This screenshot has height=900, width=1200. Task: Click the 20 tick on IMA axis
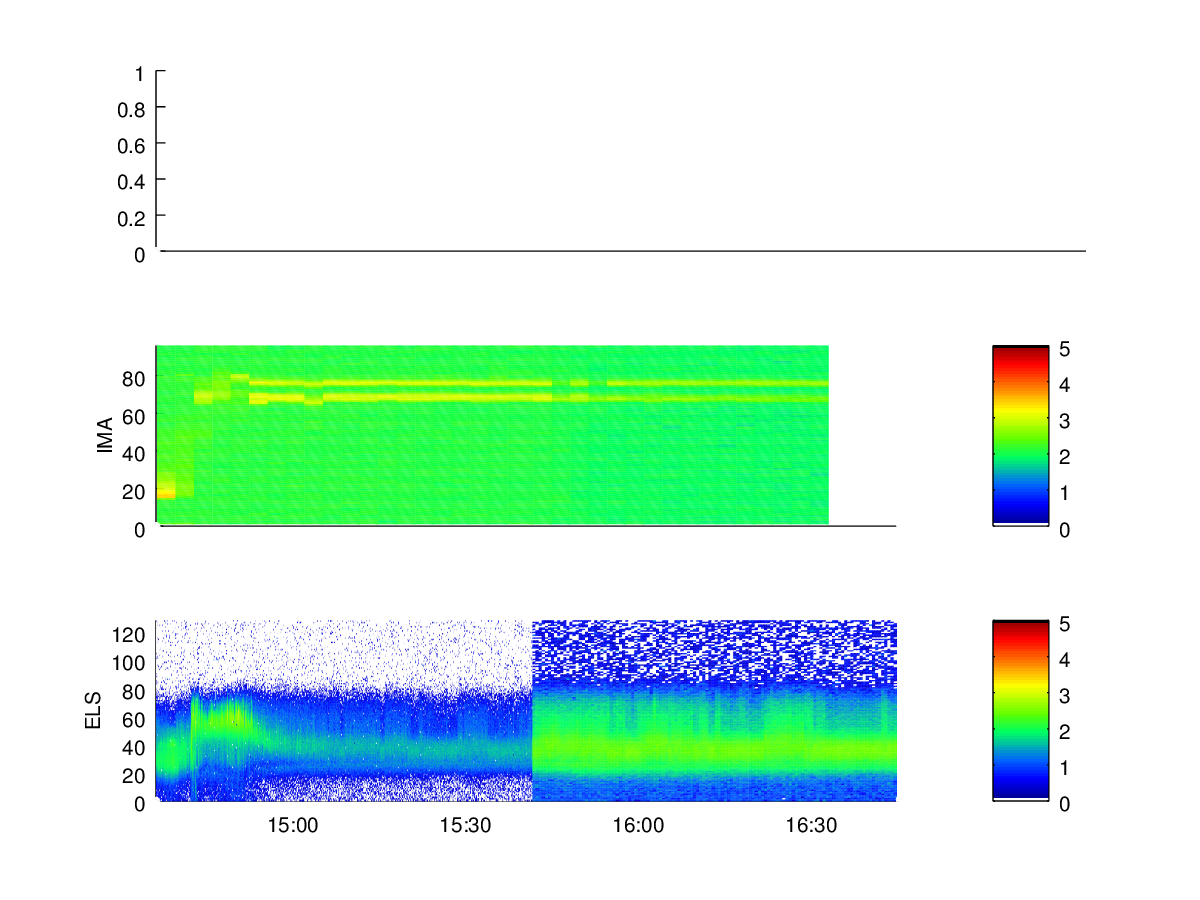coord(136,492)
